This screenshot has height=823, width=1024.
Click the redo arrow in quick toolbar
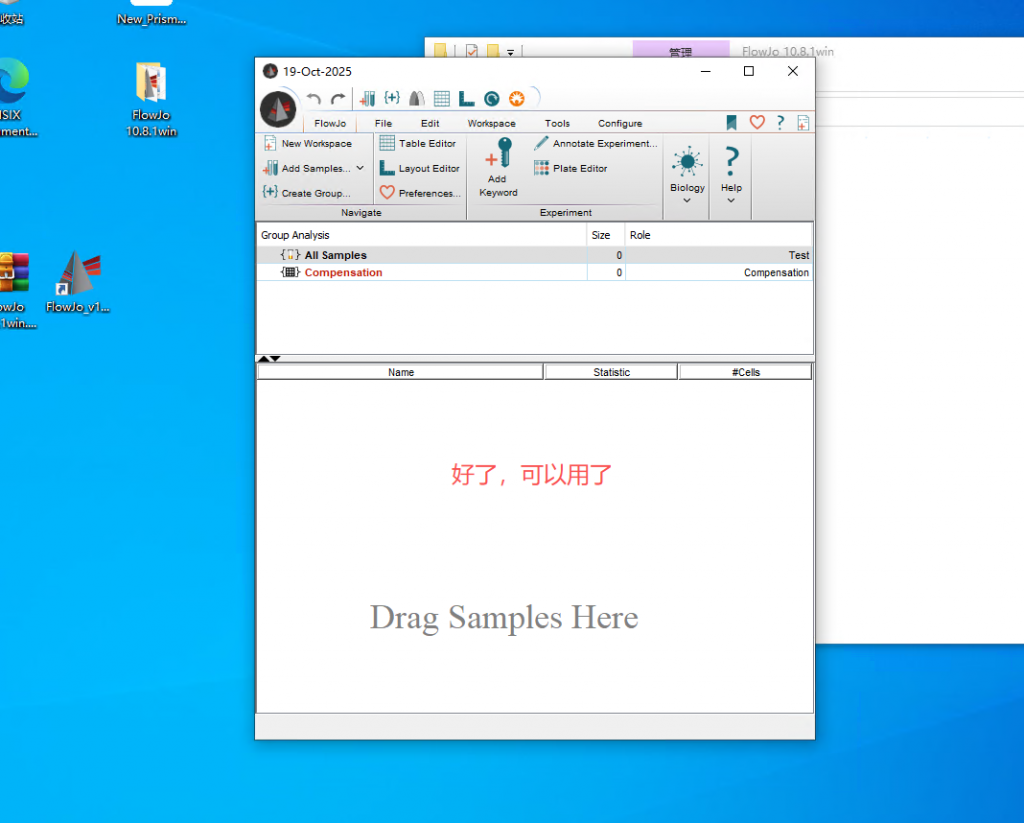338,99
